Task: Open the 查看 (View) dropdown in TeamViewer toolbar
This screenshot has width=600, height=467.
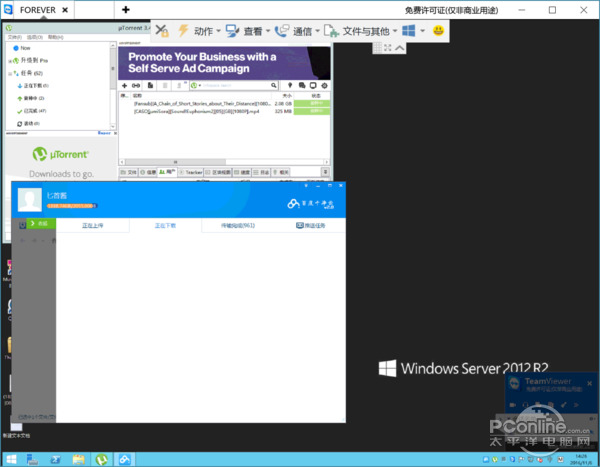Action: click(x=257, y=31)
